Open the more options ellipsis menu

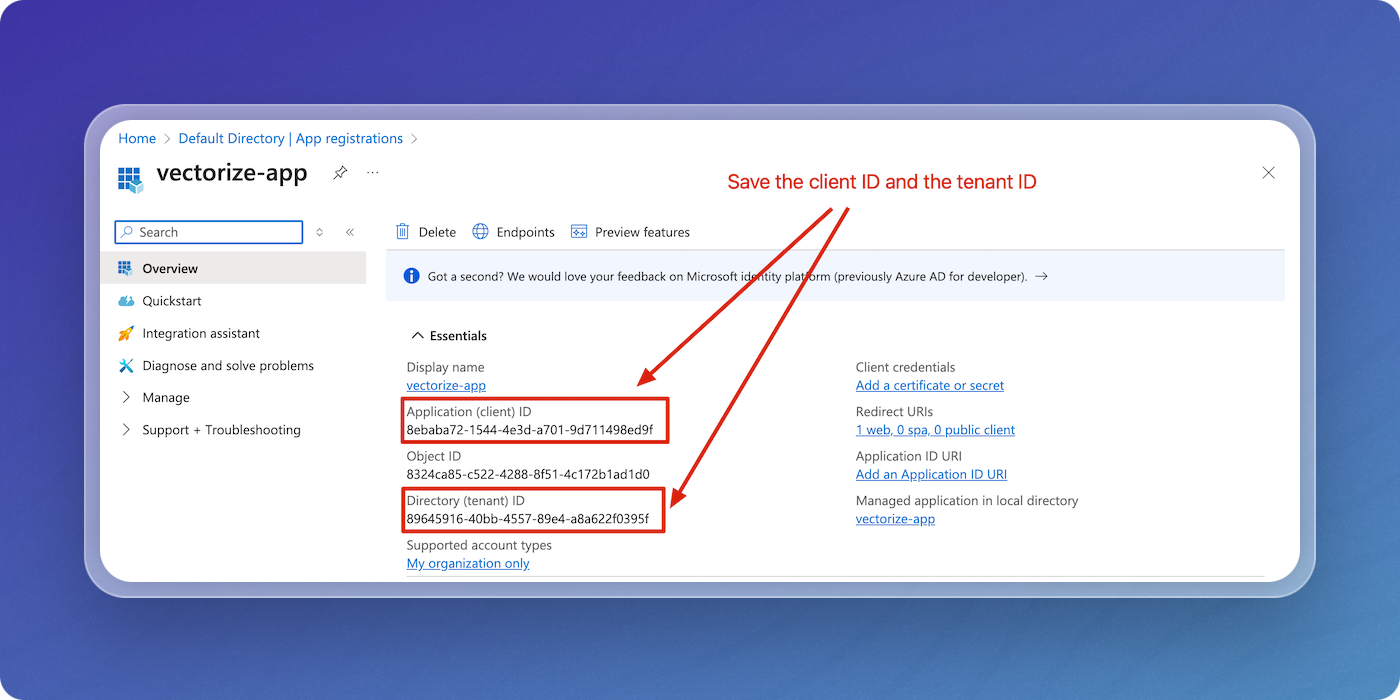373,173
